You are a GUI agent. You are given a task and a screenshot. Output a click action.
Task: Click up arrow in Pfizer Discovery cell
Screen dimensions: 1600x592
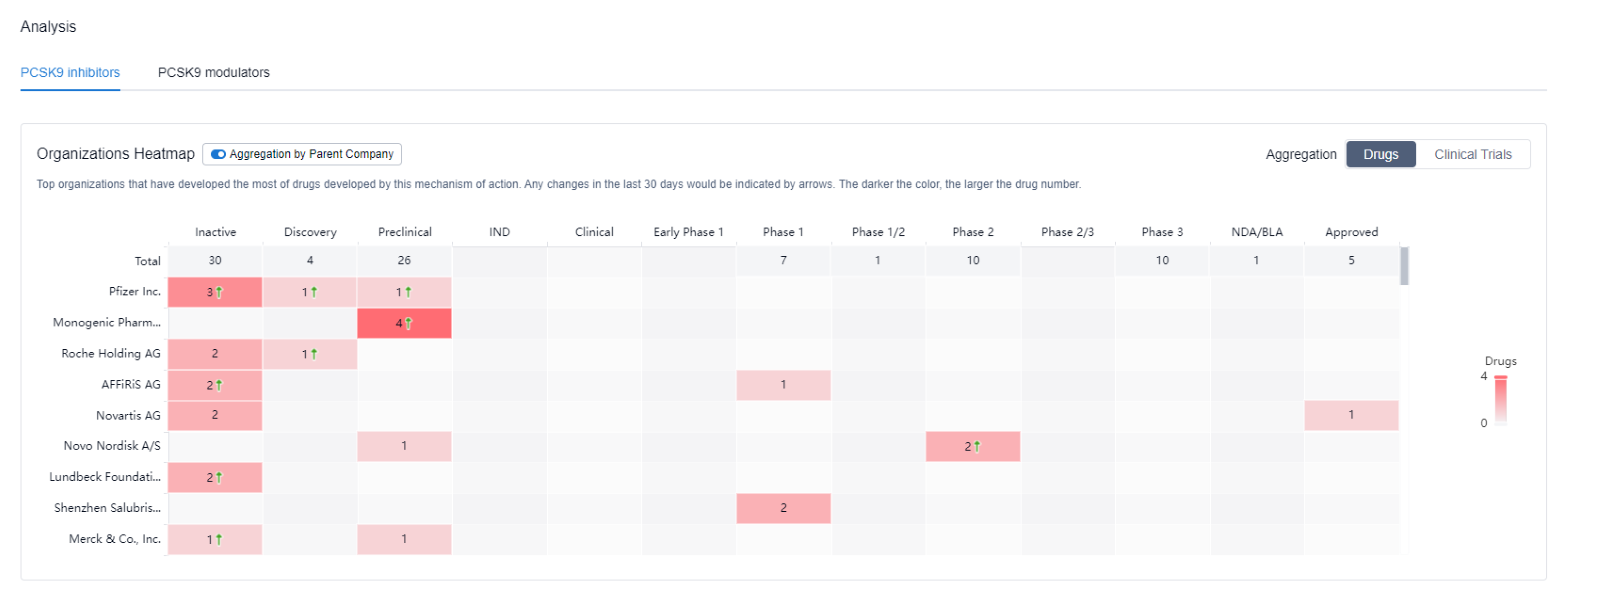click(x=314, y=293)
